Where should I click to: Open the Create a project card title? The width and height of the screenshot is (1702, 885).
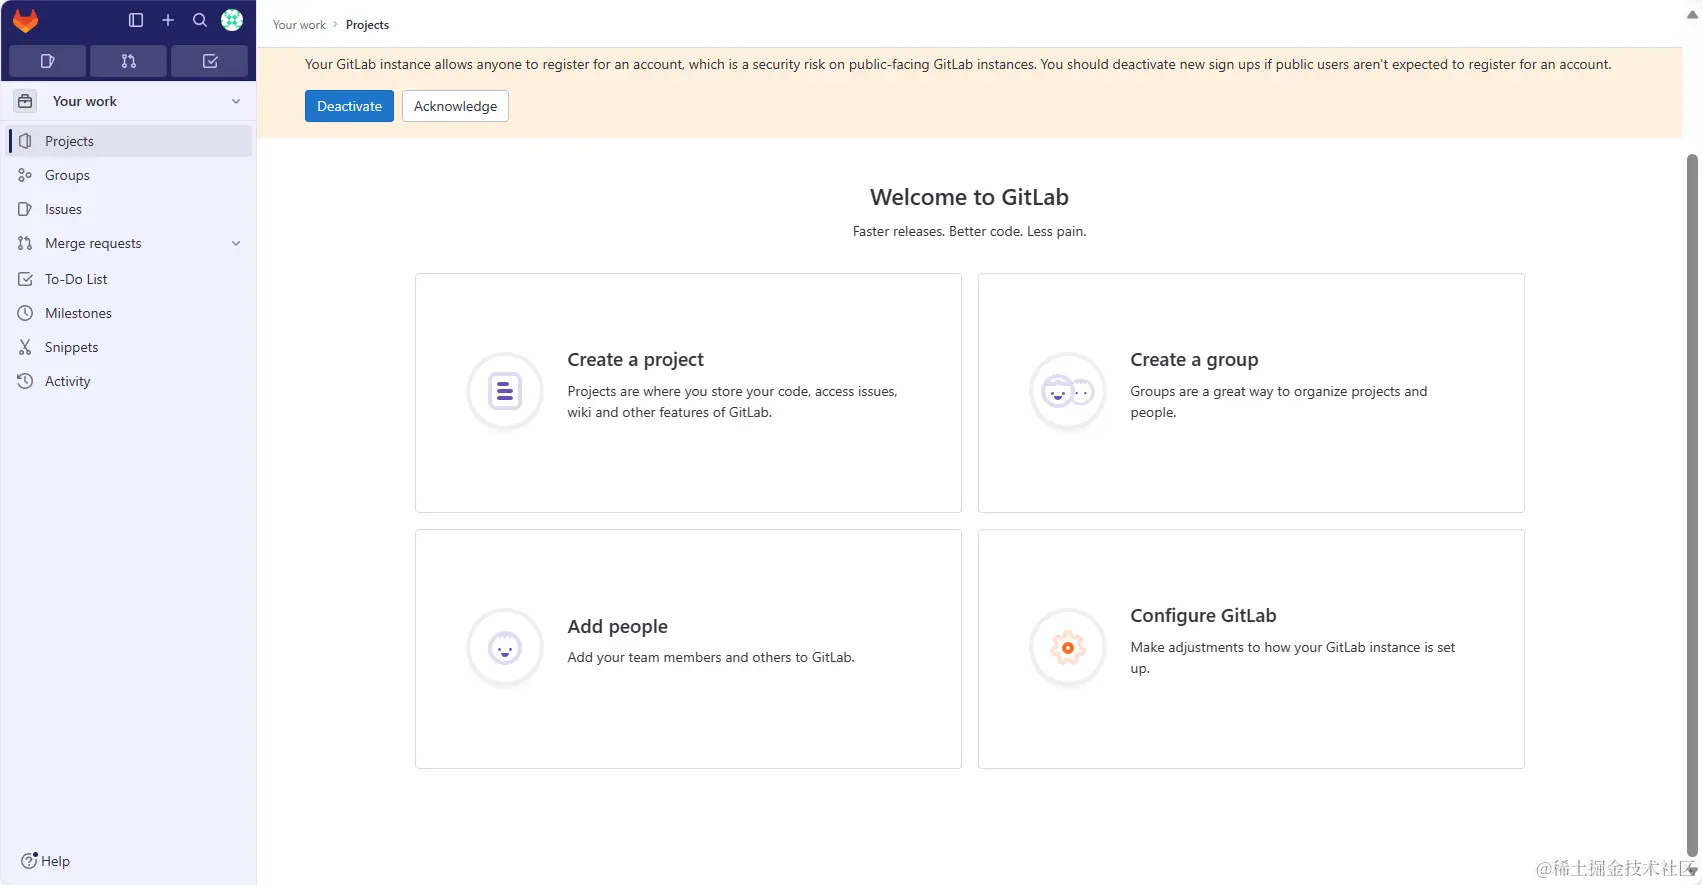point(635,360)
